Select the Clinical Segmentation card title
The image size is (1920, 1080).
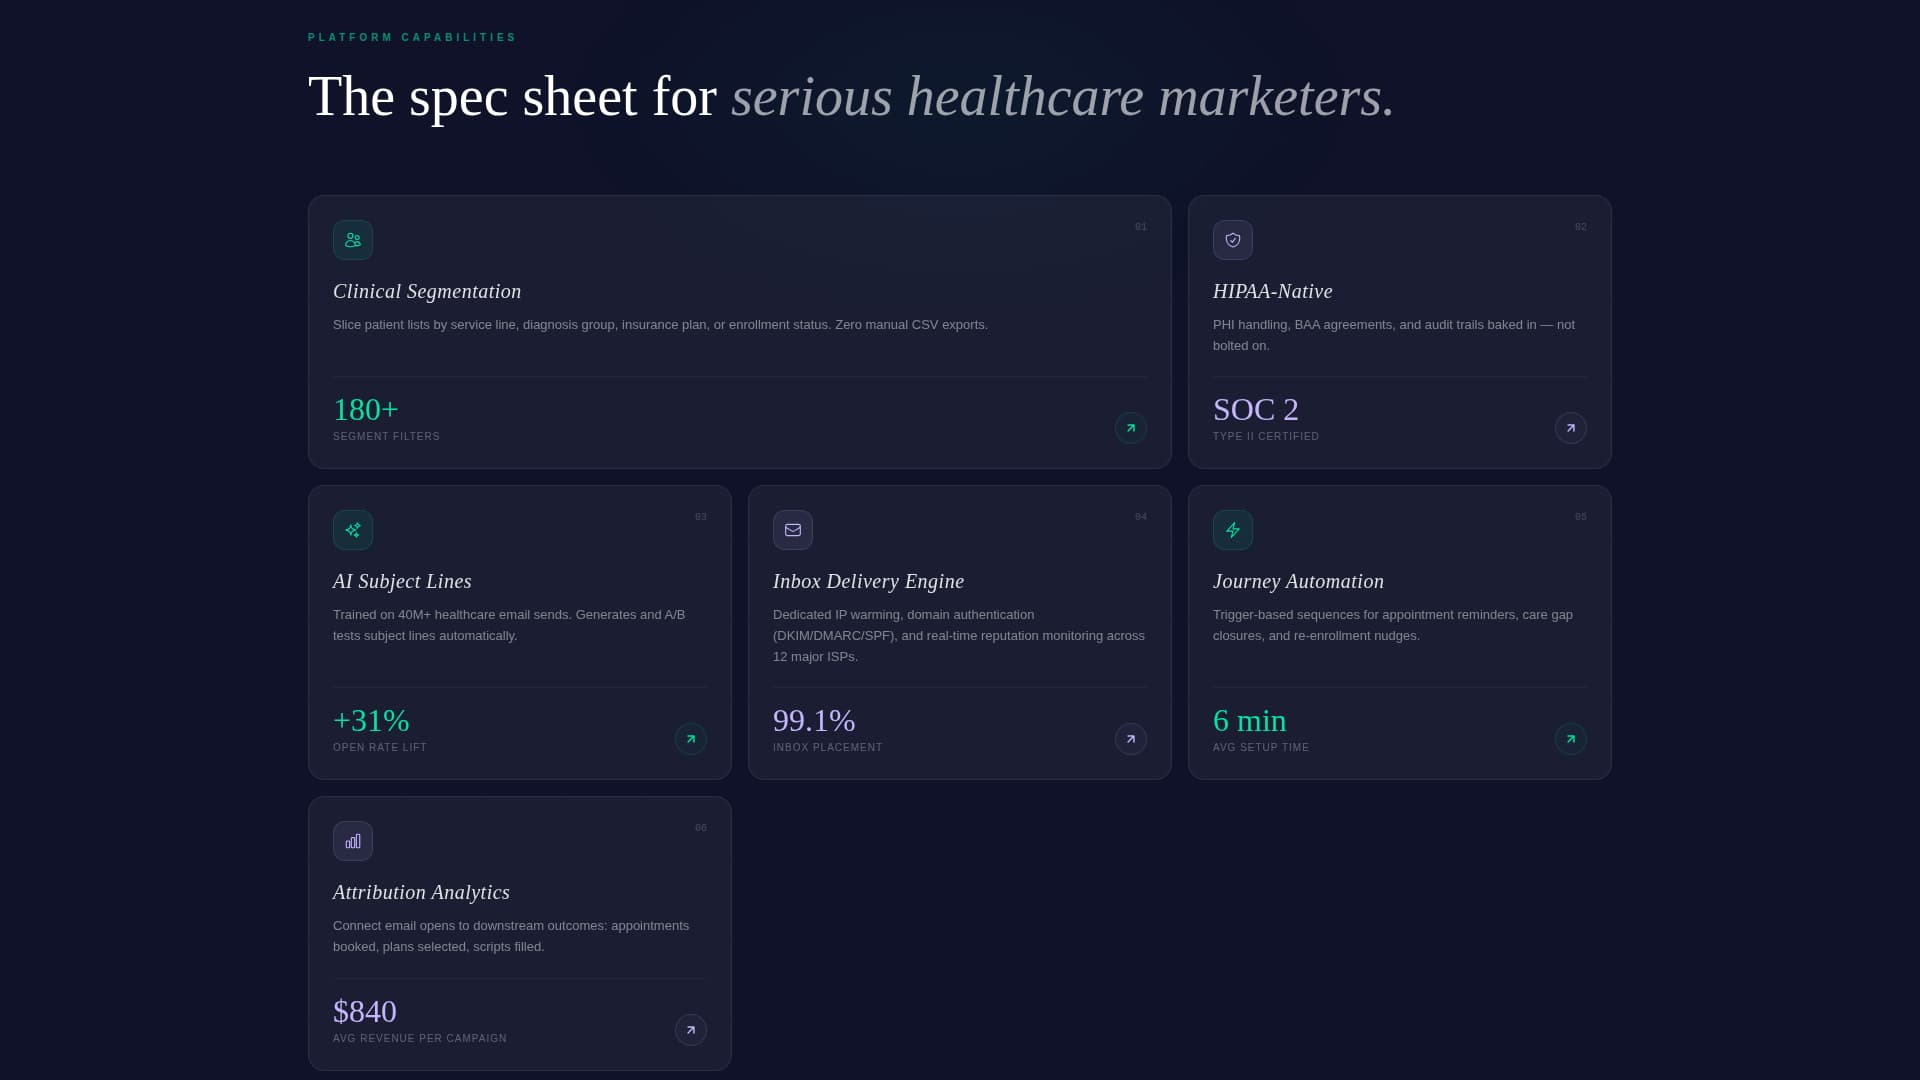427,291
